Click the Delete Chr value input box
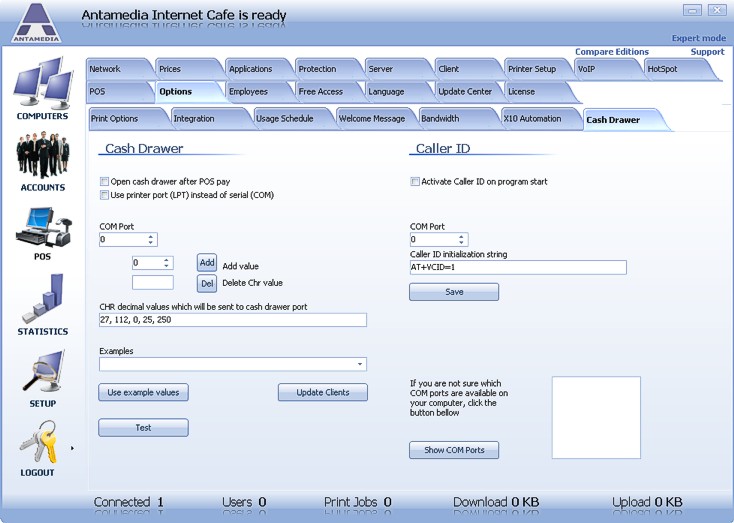This screenshot has width=734, height=523. point(153,282)
